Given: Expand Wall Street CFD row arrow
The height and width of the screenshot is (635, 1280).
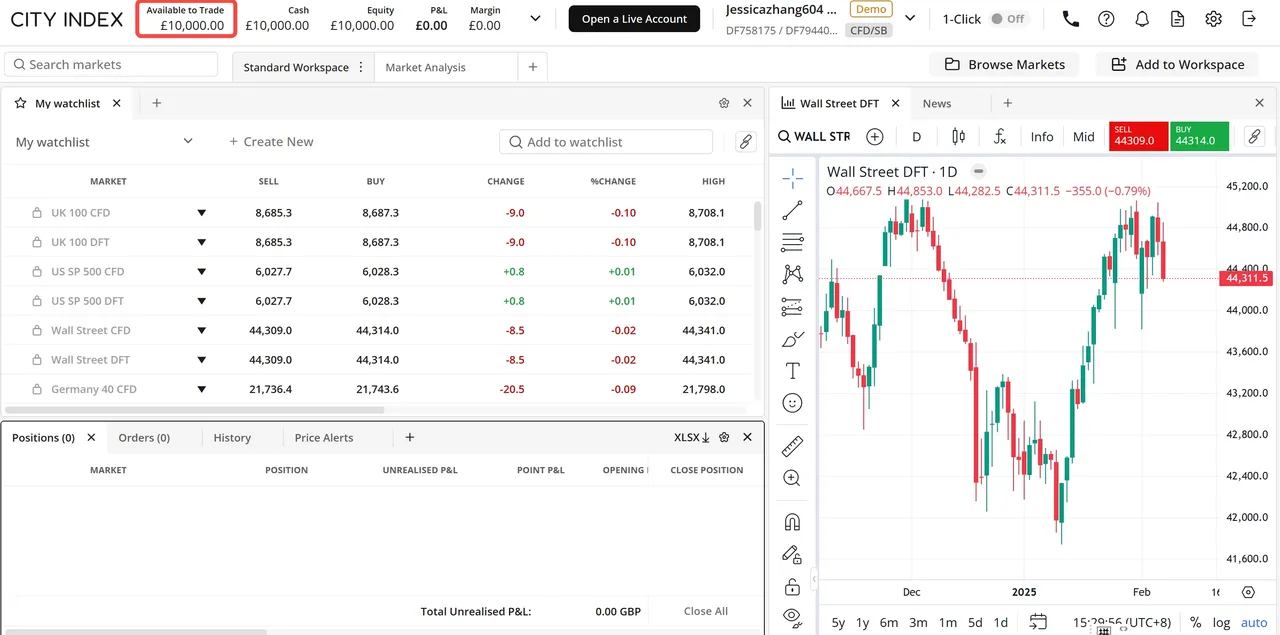Looking at the screenshot, I should coord(201,330).
